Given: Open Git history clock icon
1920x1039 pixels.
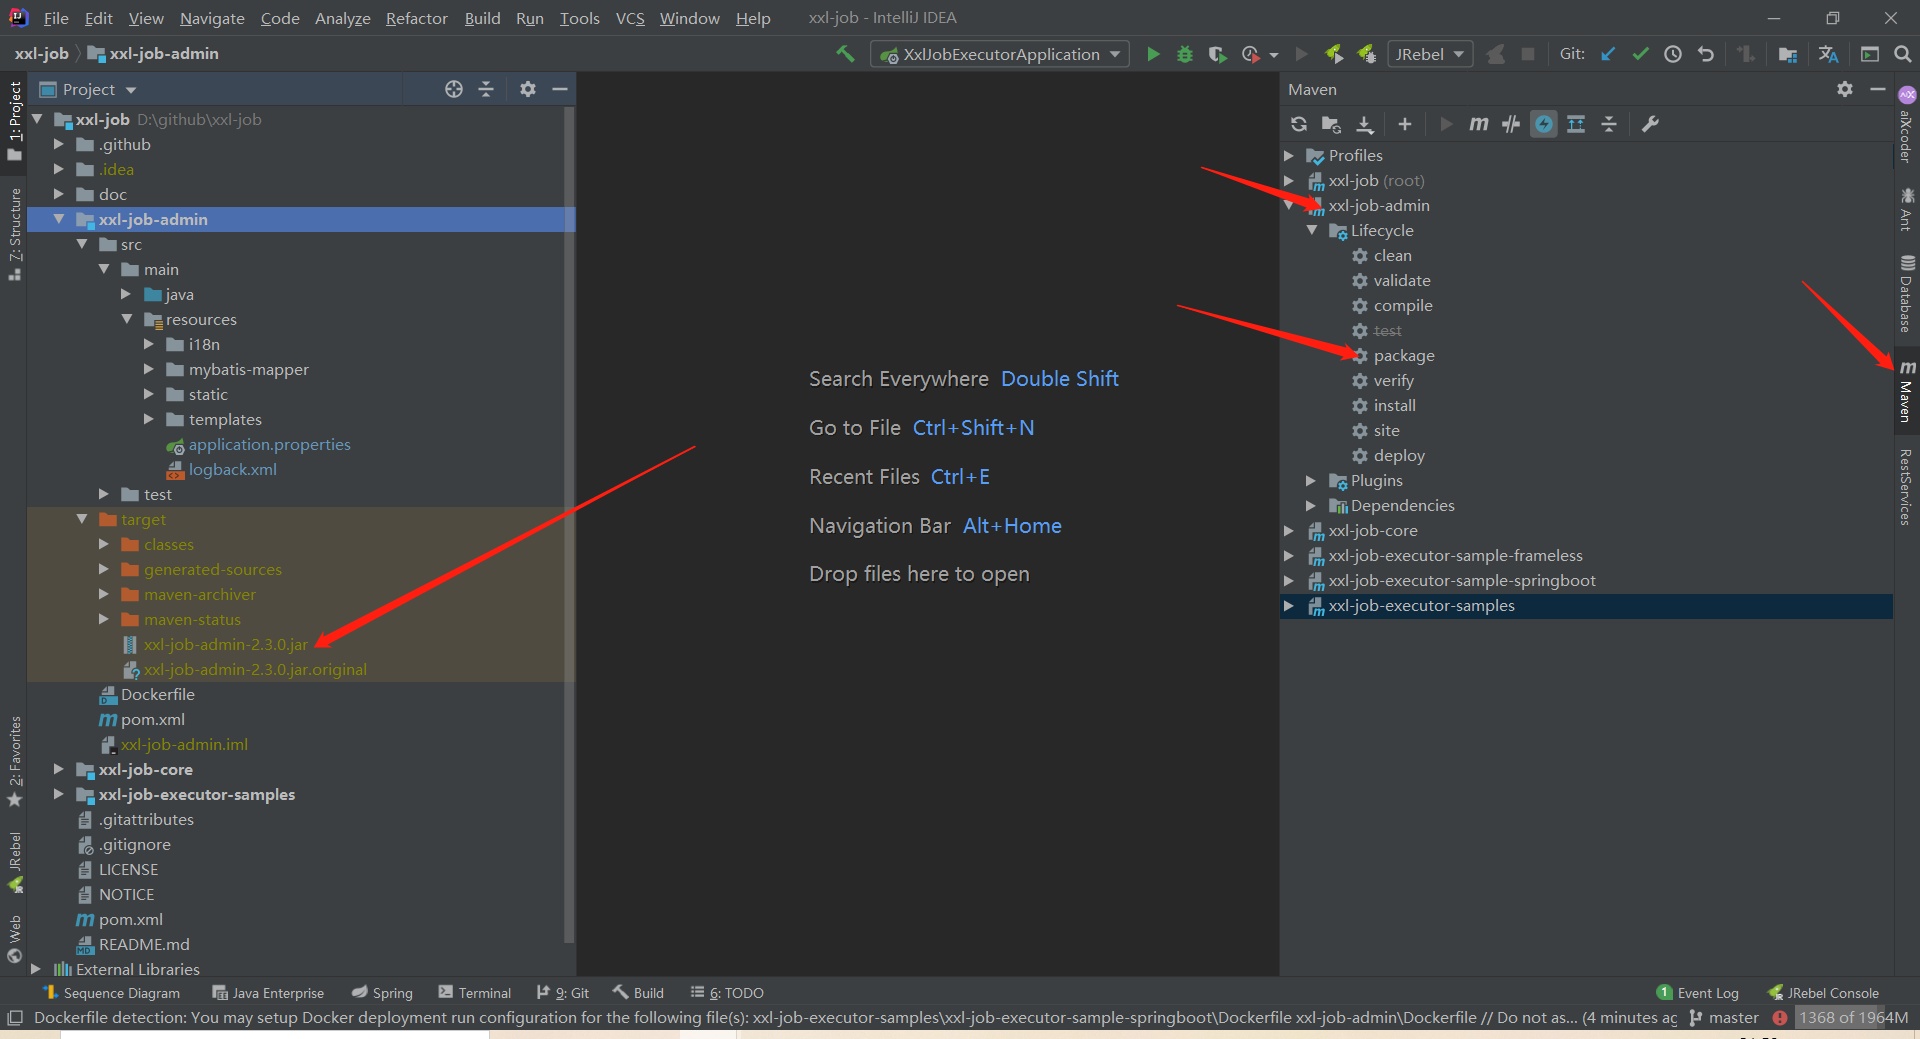Looking at the screenshot, I should click(x=1673, y=54).
